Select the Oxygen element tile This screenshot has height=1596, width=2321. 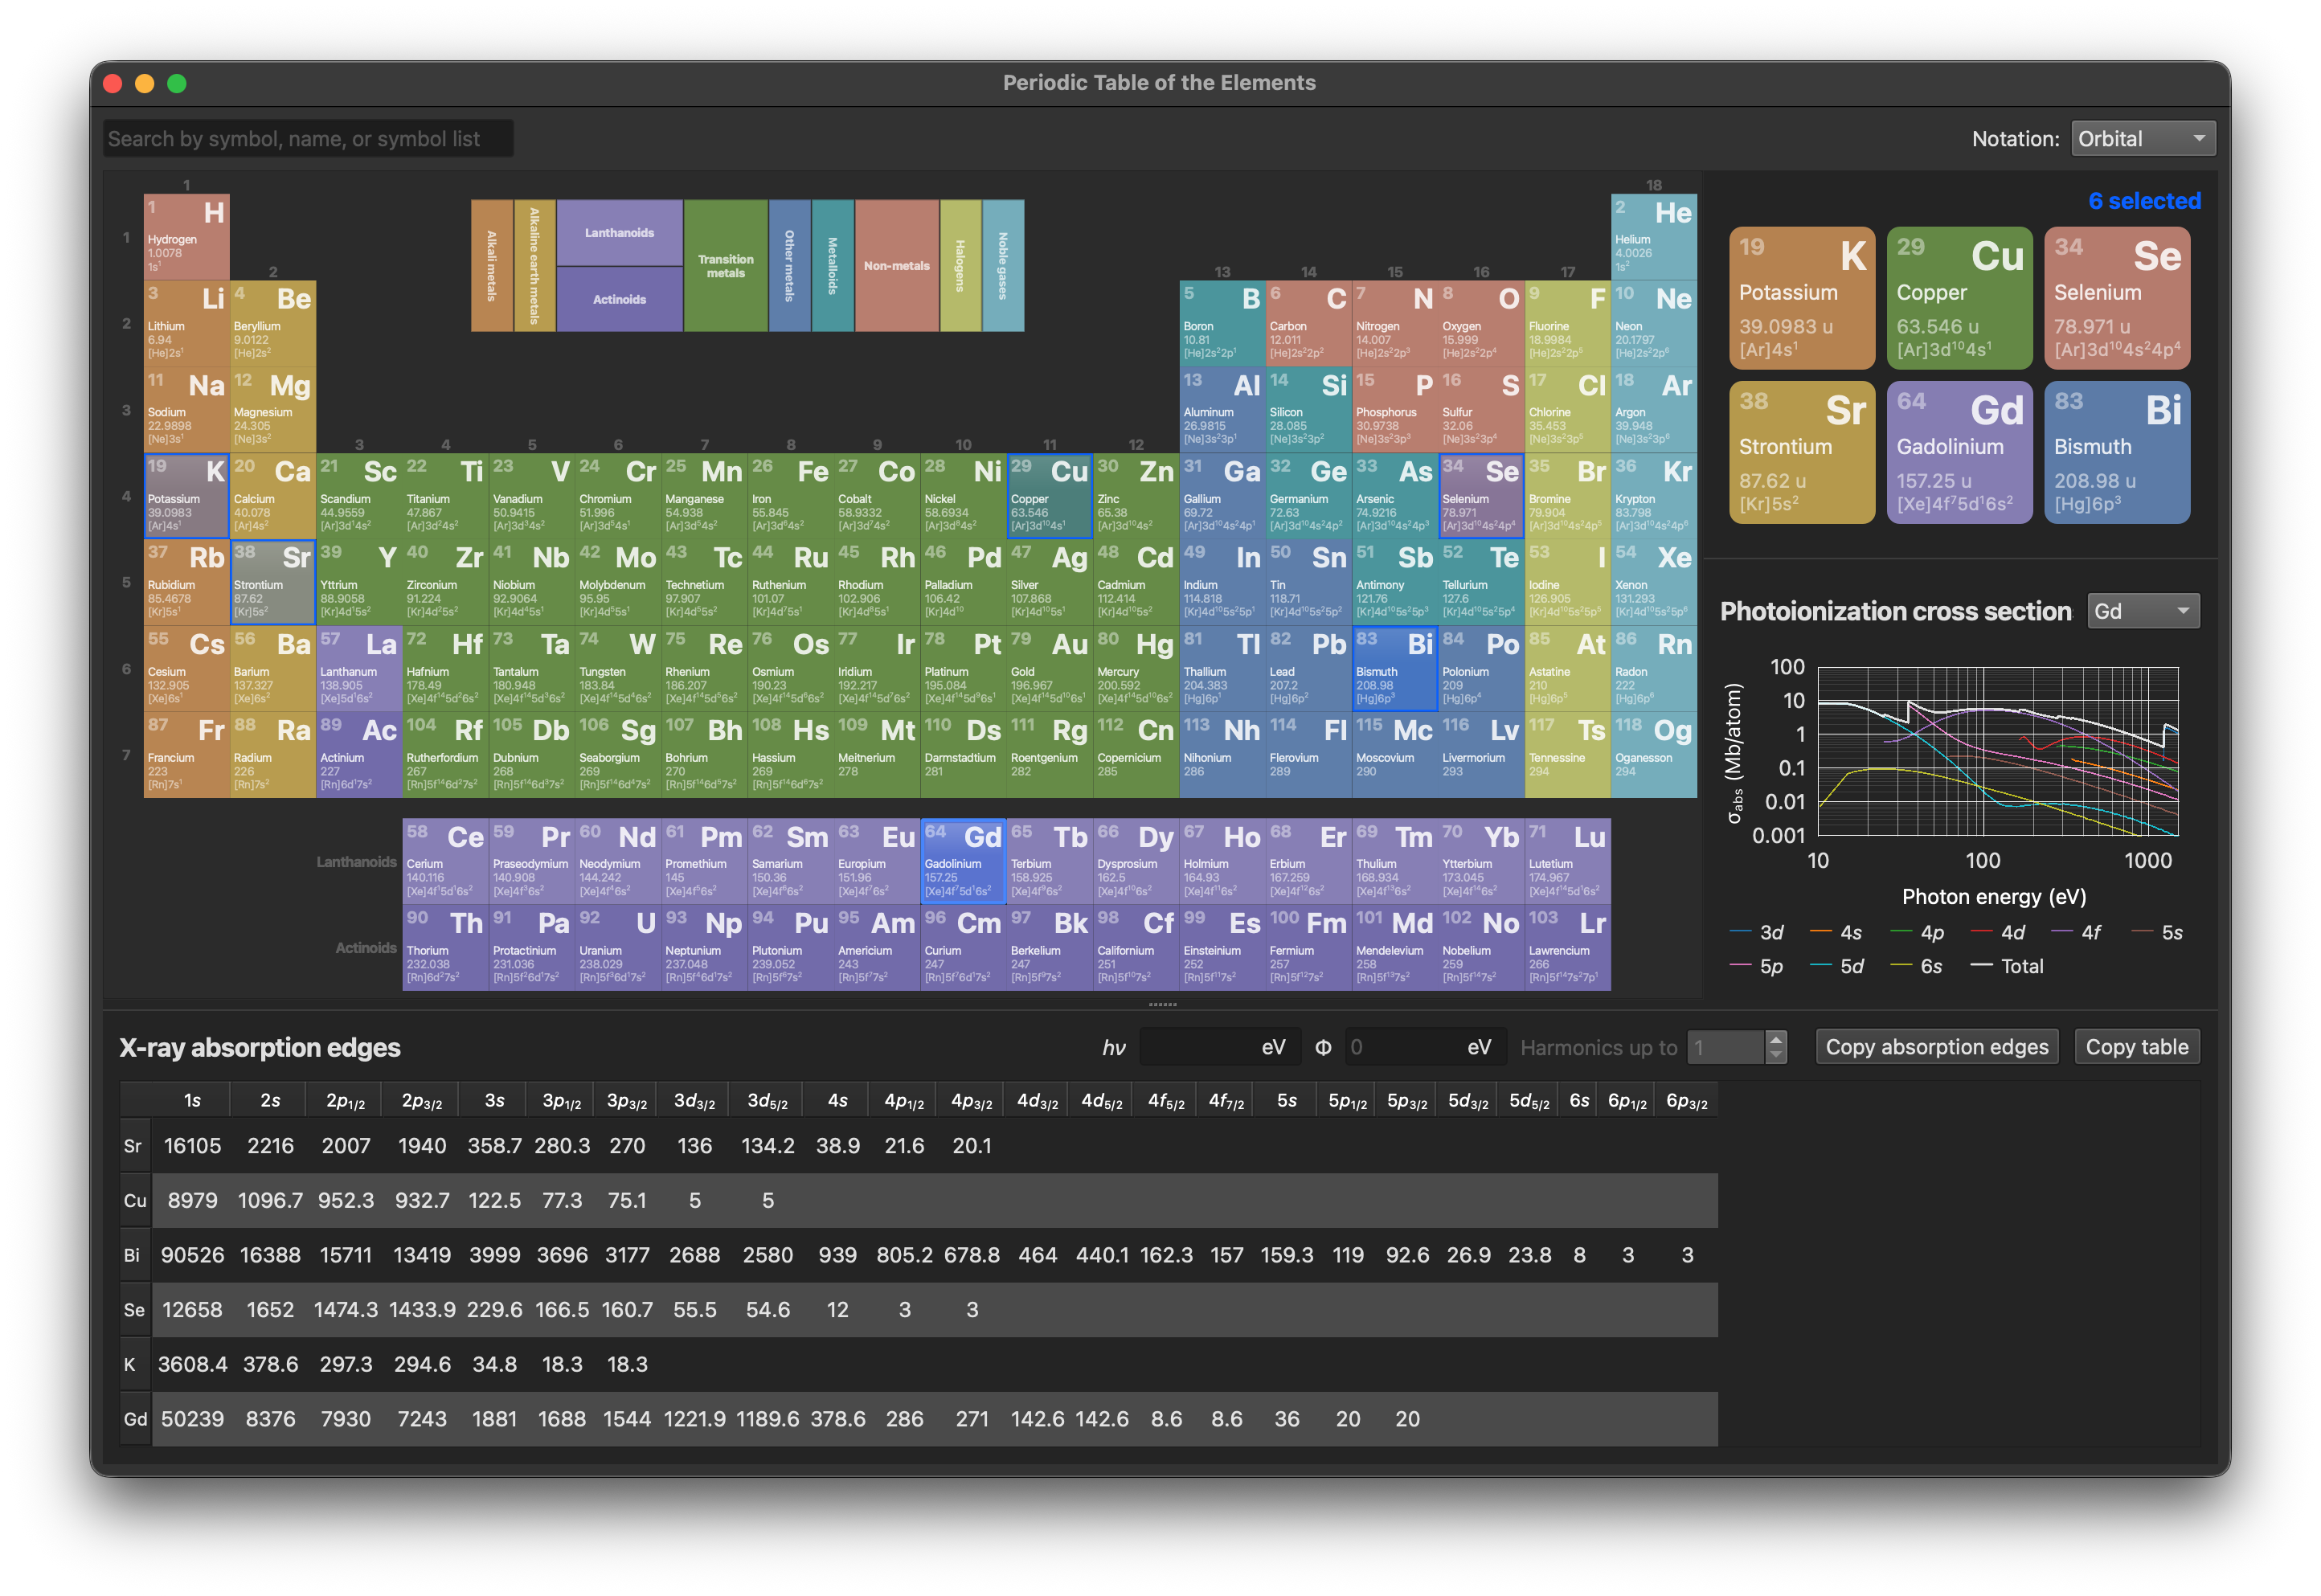click(1481, 323)
